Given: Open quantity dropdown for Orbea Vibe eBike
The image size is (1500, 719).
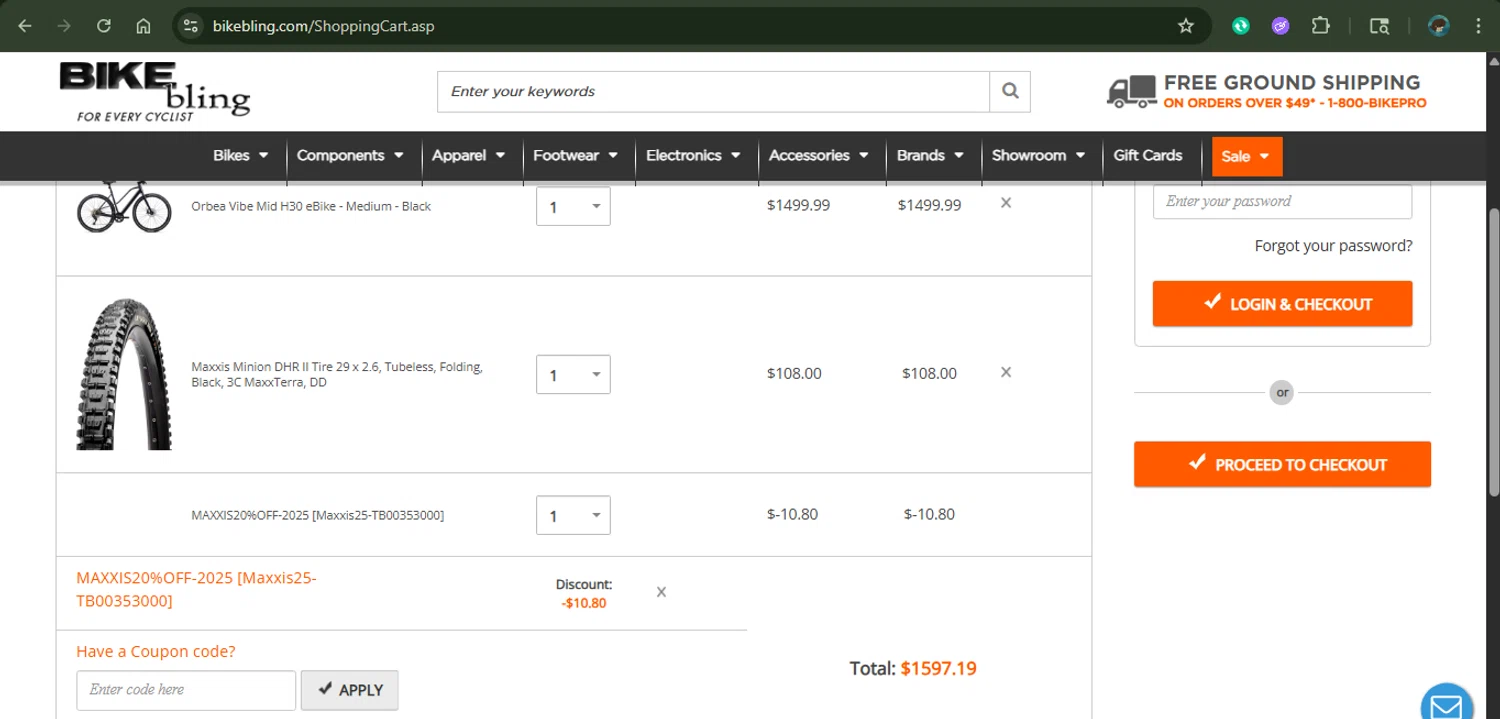Looking at the screenshot, I should 573,207.
